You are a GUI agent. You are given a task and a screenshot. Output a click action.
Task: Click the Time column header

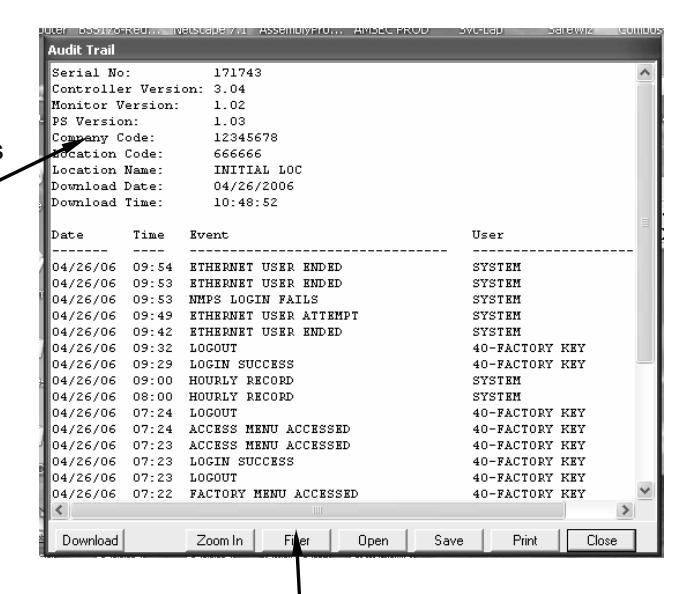click(x=149, y=235)
